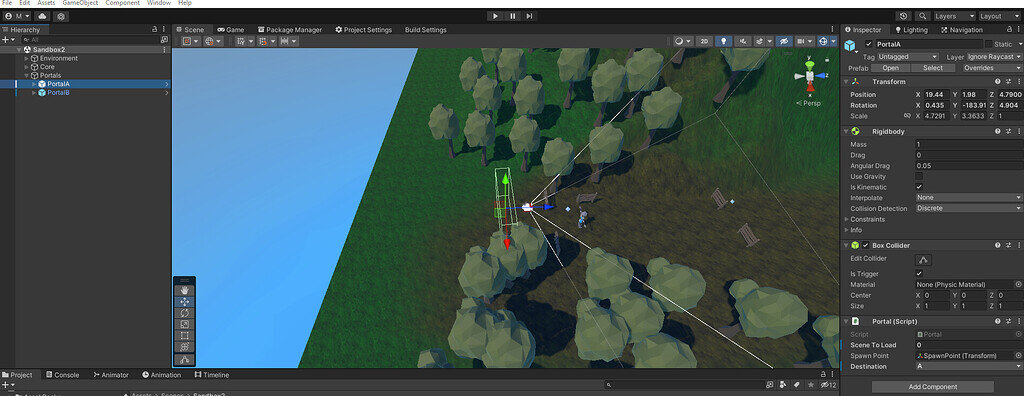This screenshot has width=1024, height=396.
Task: Switch to the Game tab
Action: 231,29
